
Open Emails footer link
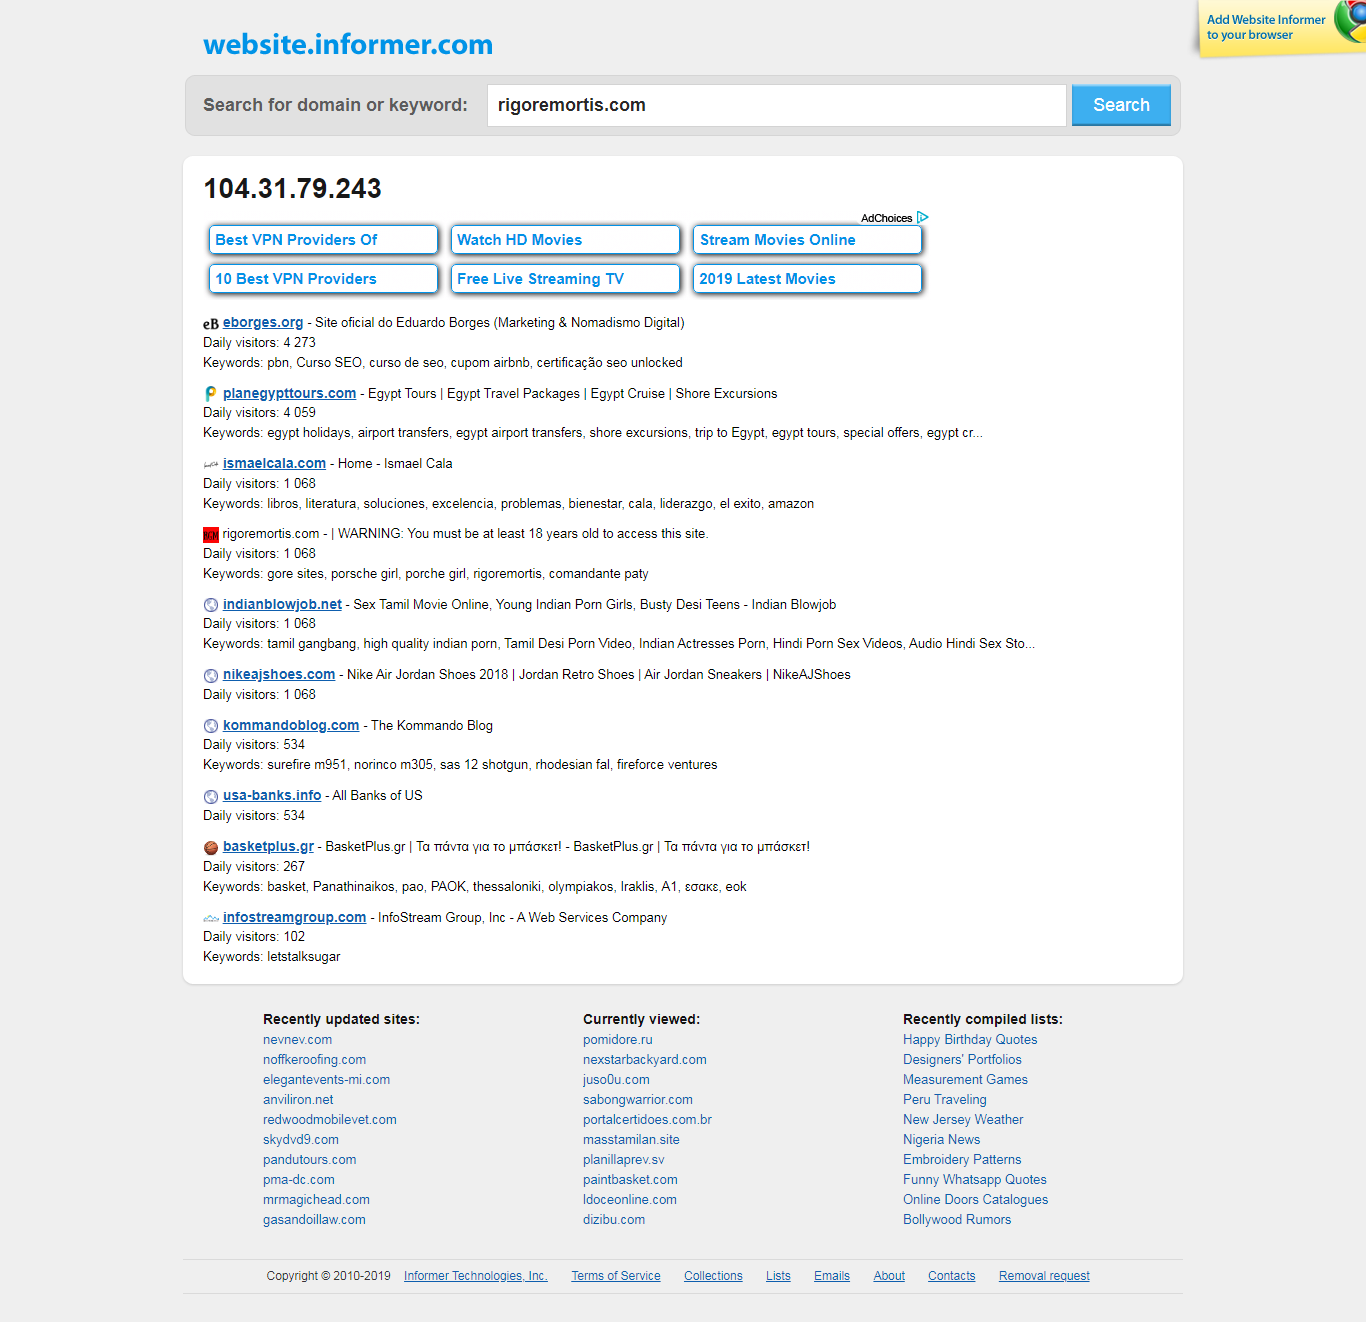click(832, 1276)
